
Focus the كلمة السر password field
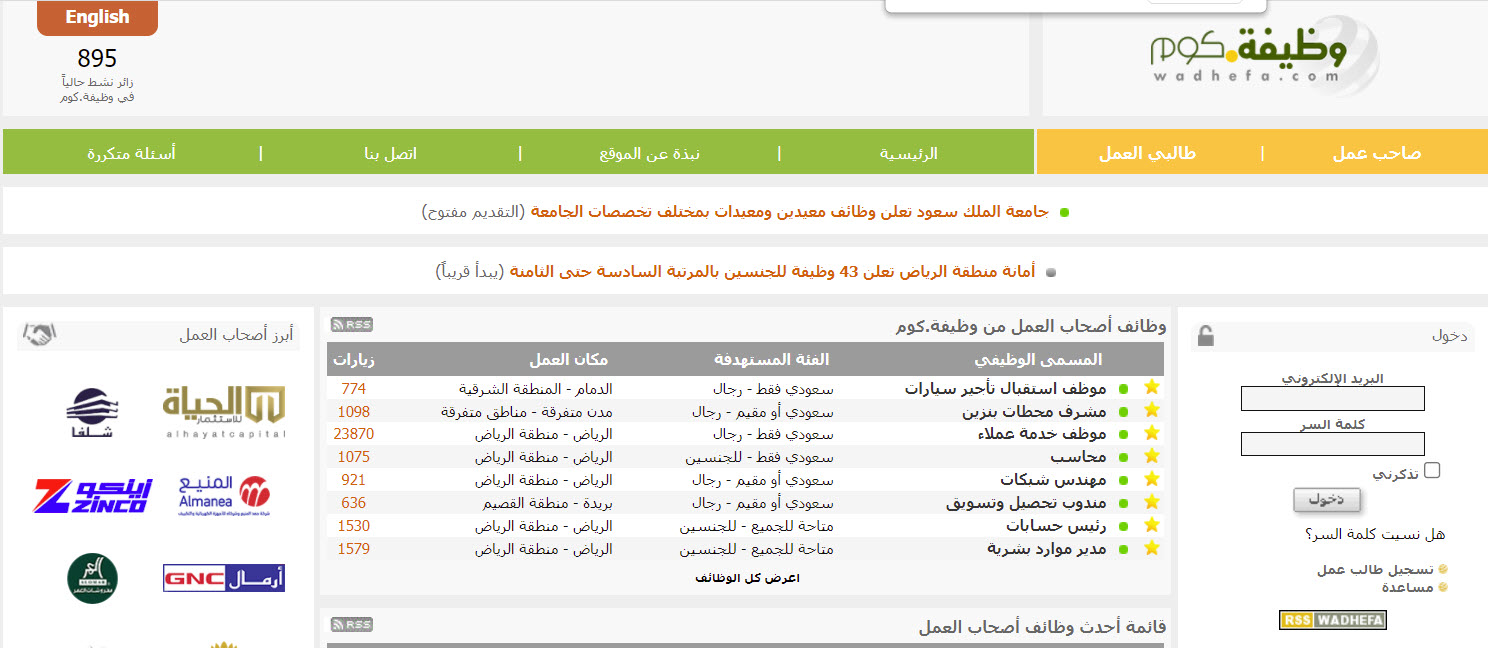click(1332, 444)
